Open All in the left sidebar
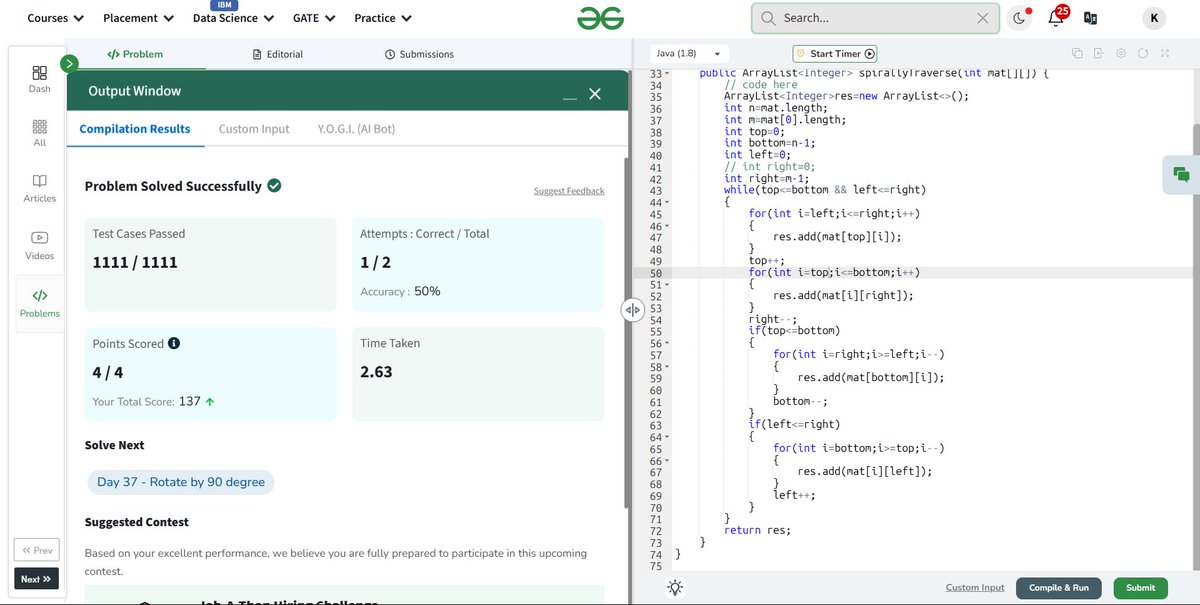Viewport: 1200px width, 605px height. pos(39,133)
